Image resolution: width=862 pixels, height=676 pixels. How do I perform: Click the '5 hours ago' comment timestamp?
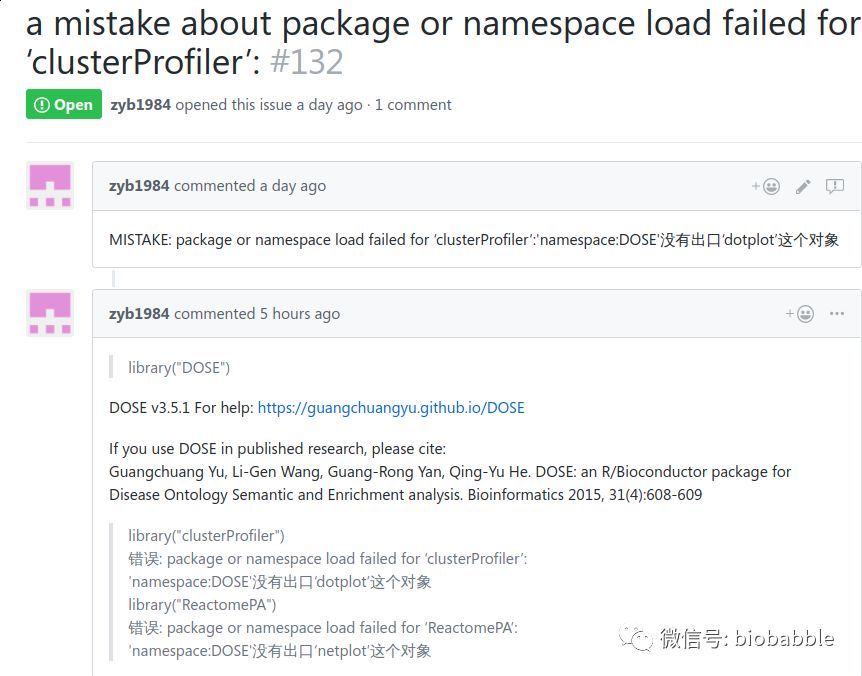click(x=300, y=314)
